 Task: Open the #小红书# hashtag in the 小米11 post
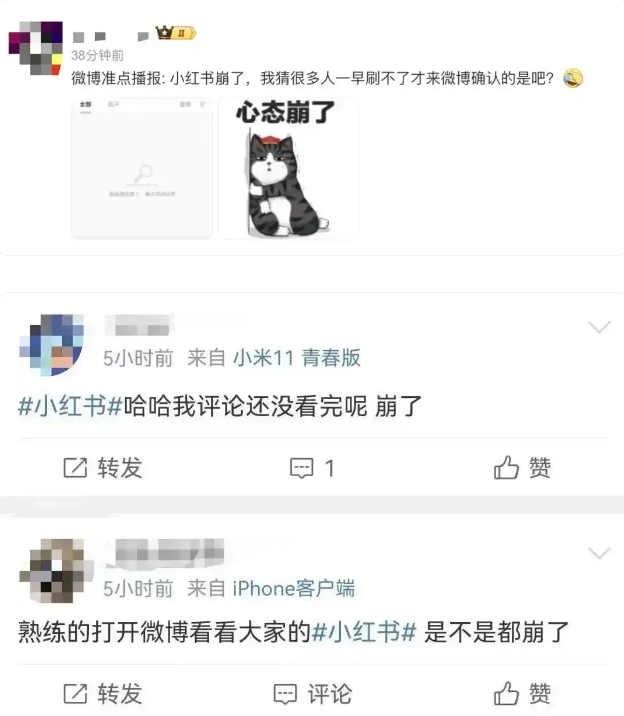(x=70, y=406)
